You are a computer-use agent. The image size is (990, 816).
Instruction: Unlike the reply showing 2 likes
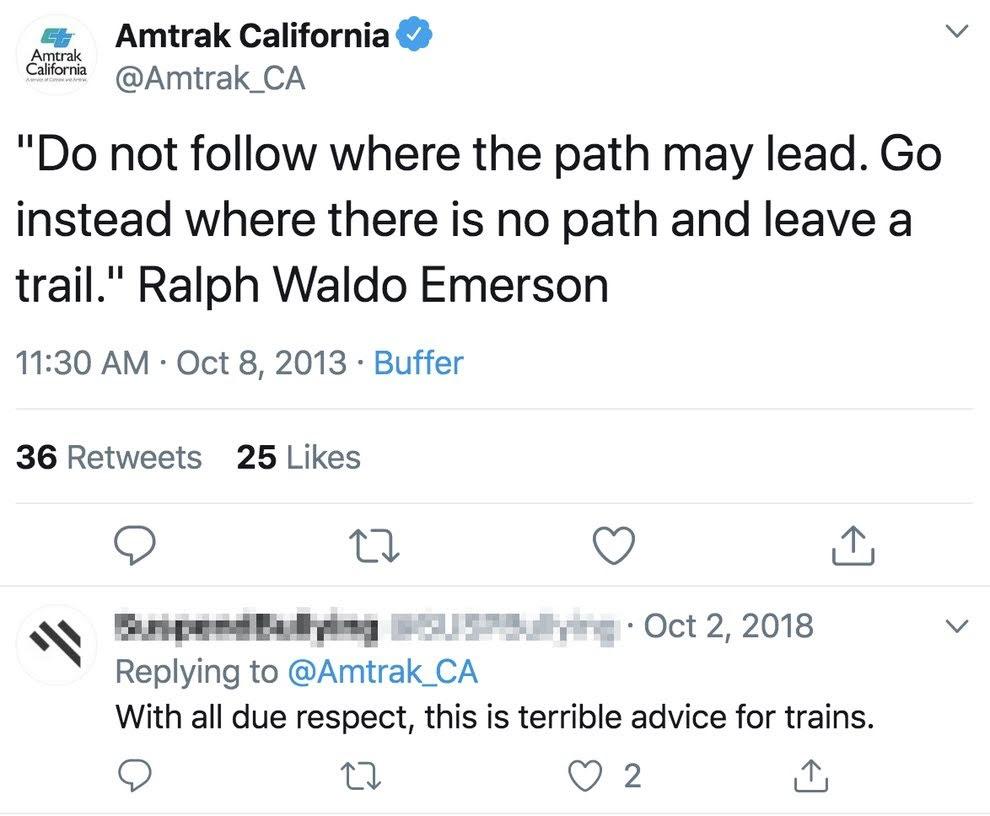pos(585,775)
